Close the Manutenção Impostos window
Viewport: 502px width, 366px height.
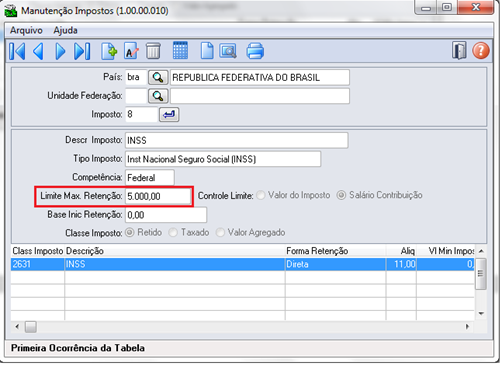click(x=476, y=7)
